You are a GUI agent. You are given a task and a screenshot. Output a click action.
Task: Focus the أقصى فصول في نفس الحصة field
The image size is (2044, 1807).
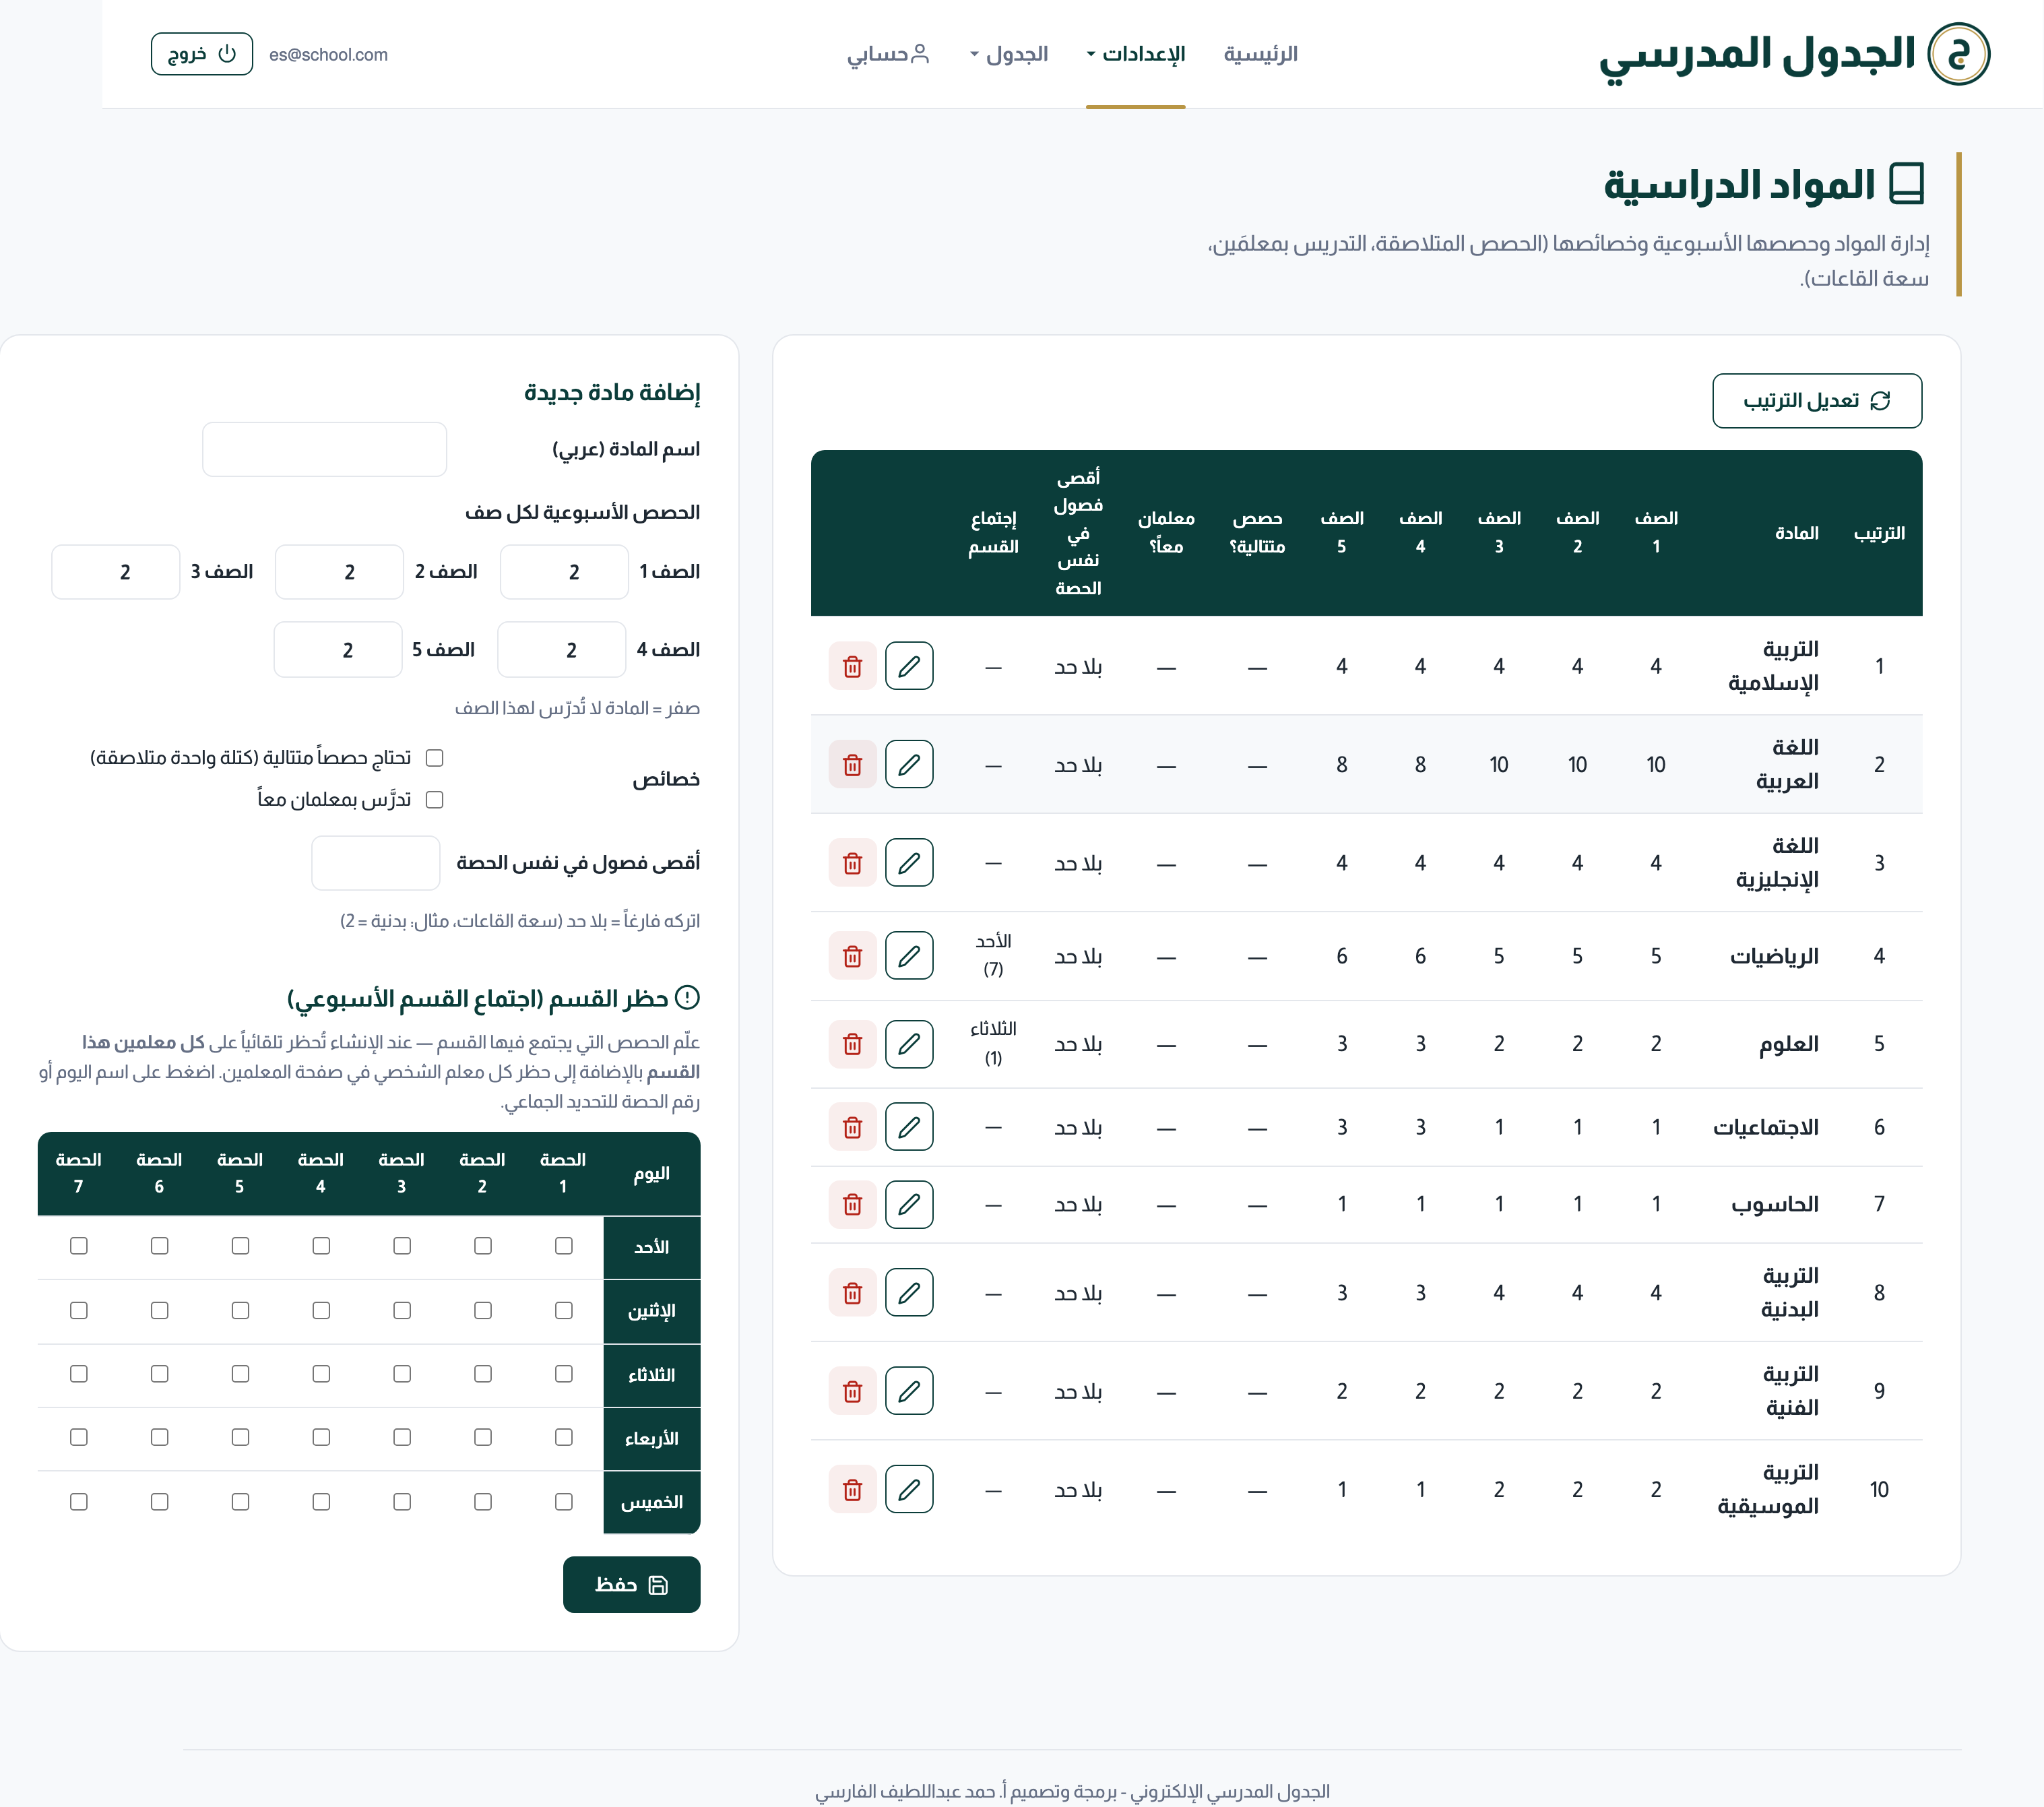click(376, 863)
